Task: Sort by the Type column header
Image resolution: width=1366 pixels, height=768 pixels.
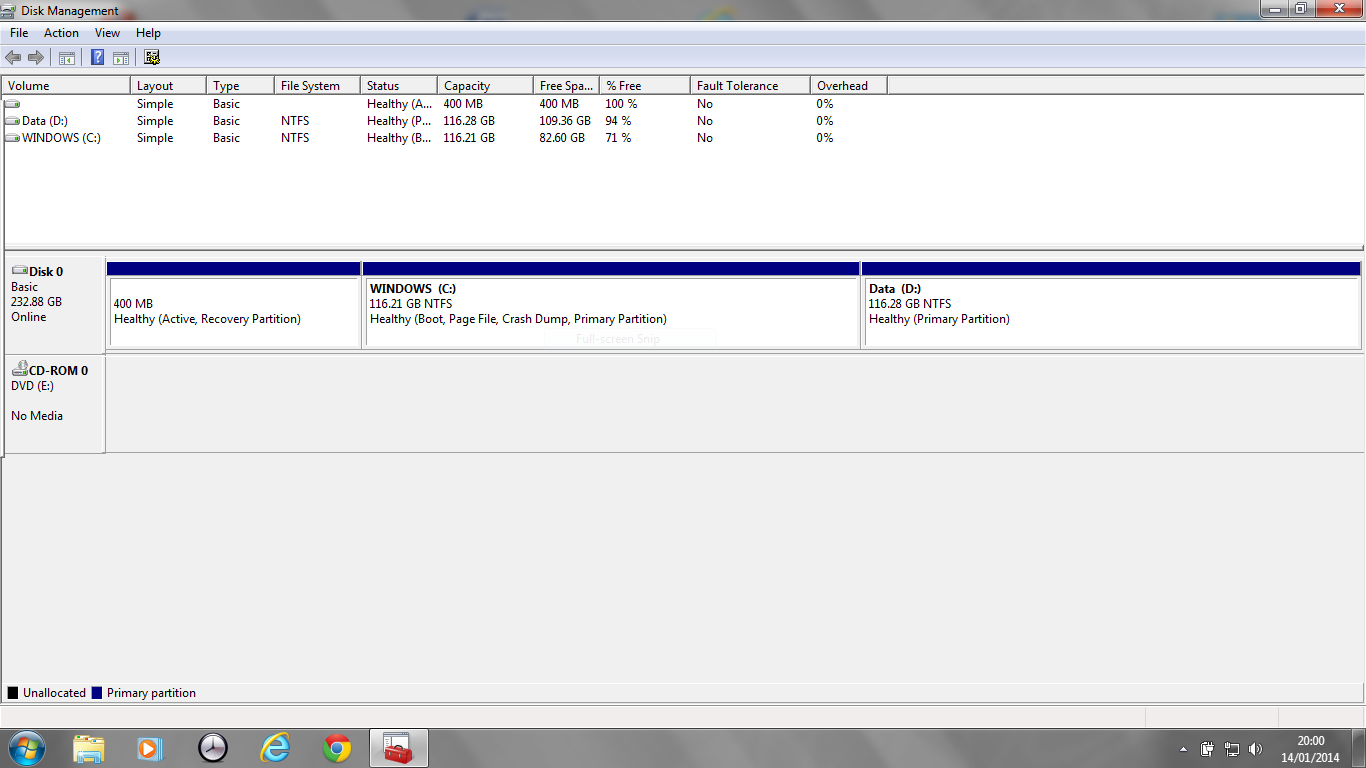Action: [x=240, y=86]
